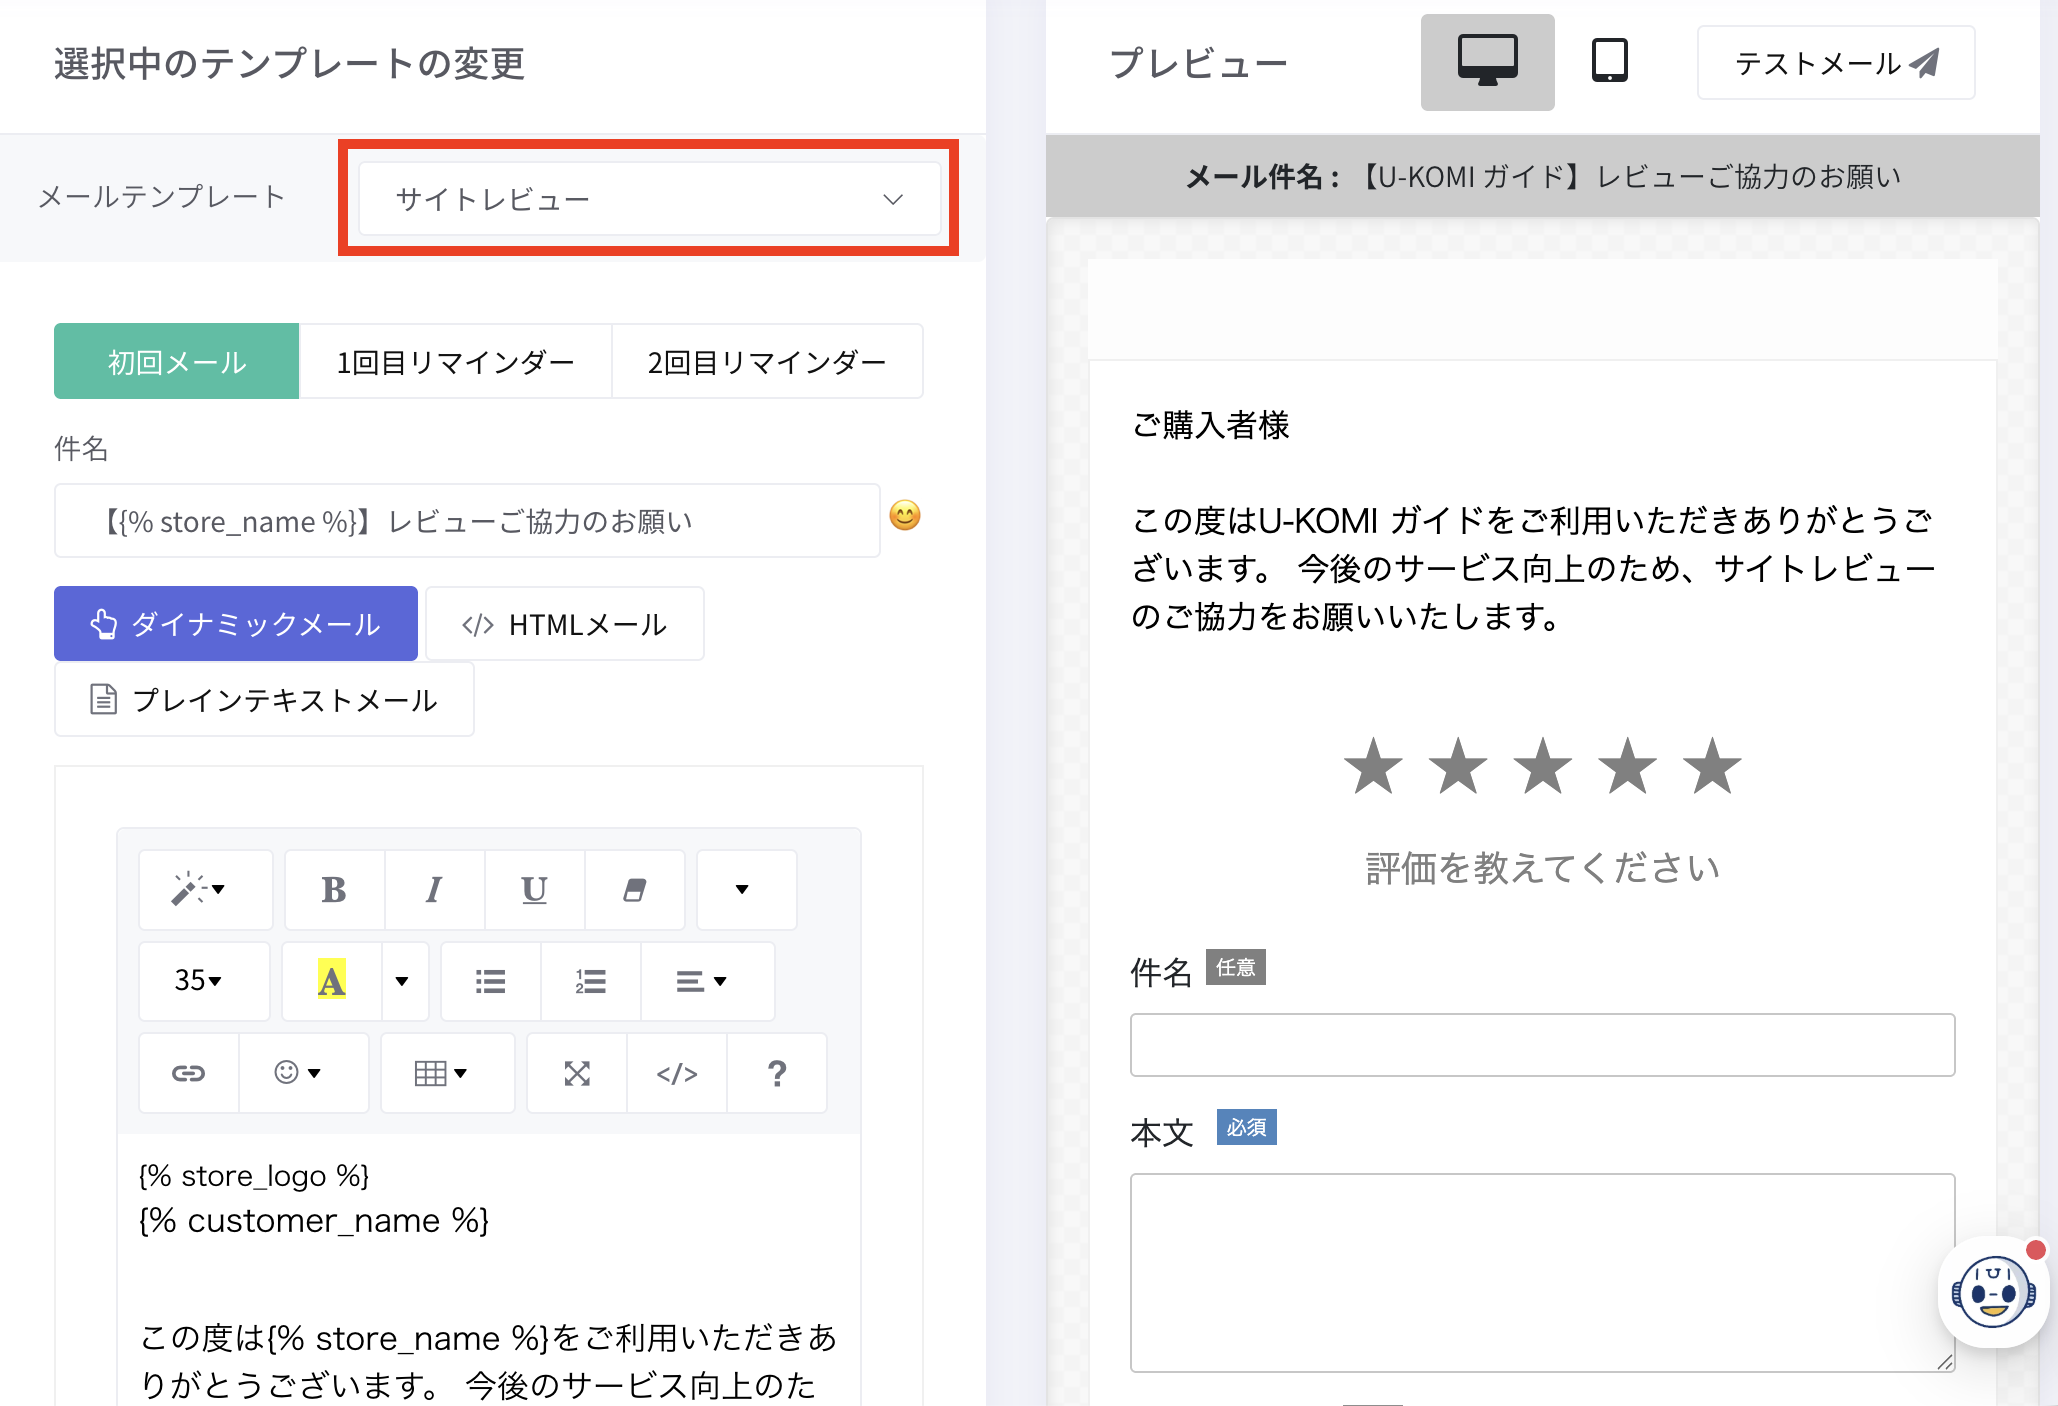Toggle italic text formatting
This screenshot has width=2058, height=1406.
(434, 889)
